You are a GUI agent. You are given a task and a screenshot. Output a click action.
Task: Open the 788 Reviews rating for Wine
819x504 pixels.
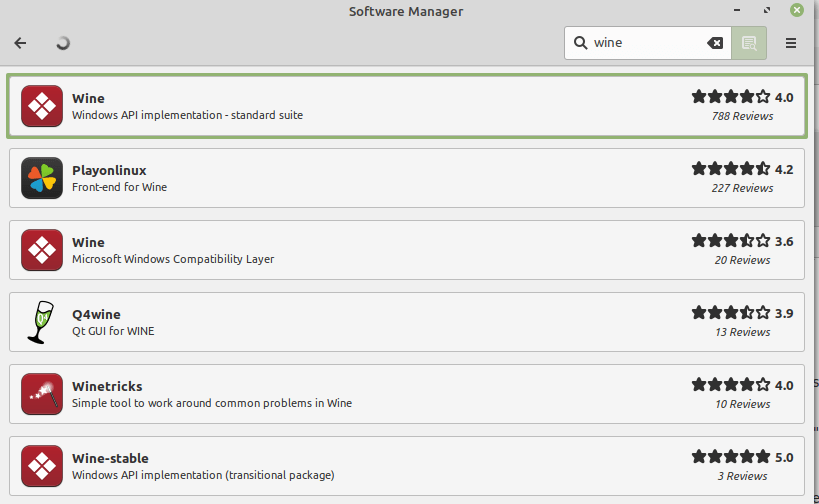pos(742,116)
